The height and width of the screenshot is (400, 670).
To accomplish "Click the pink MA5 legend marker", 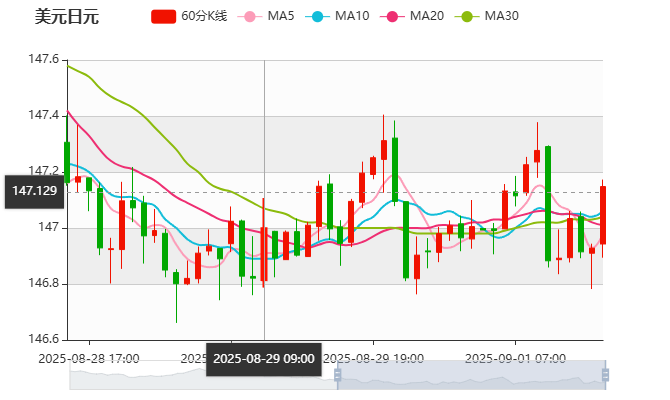I will point(250,16).
